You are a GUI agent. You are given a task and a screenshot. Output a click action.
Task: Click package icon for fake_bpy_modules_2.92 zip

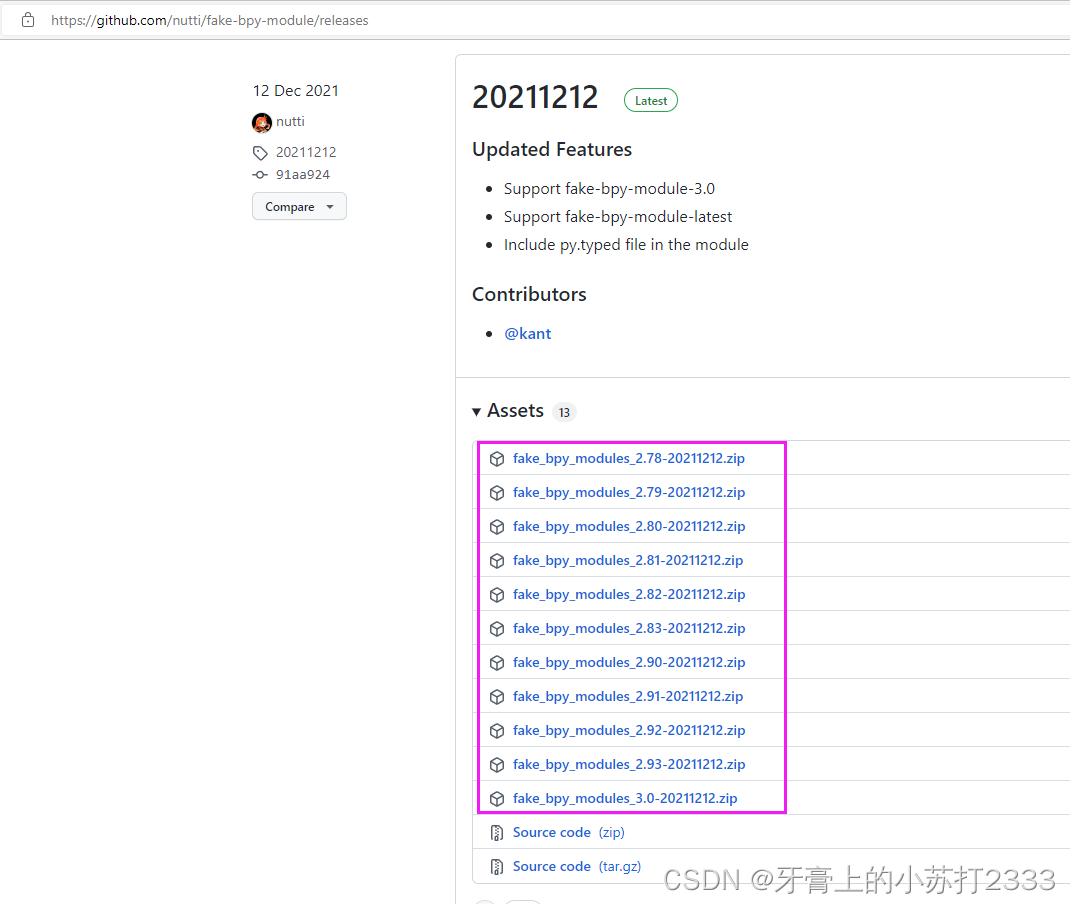pyautogui.click(x=497, y=731)
